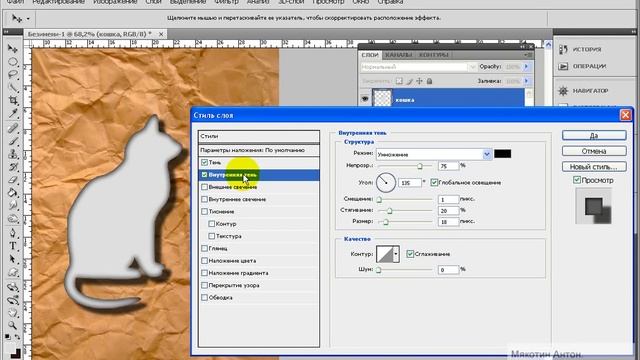Select the Paint Bucket tool

pos(13,193)
